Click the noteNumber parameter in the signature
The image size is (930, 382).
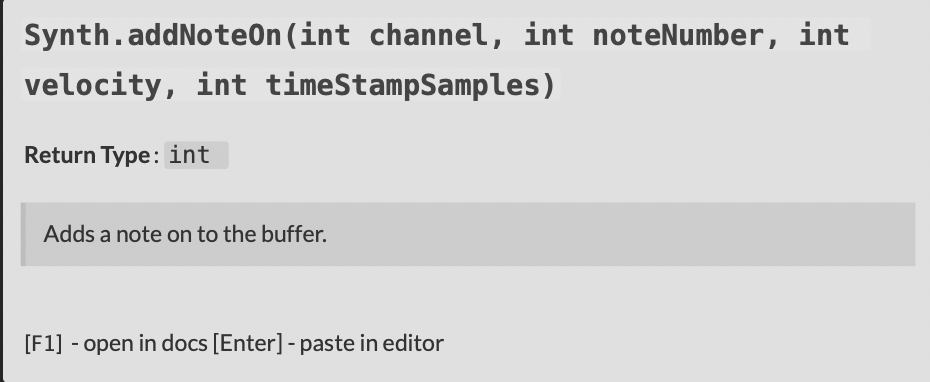677,36
